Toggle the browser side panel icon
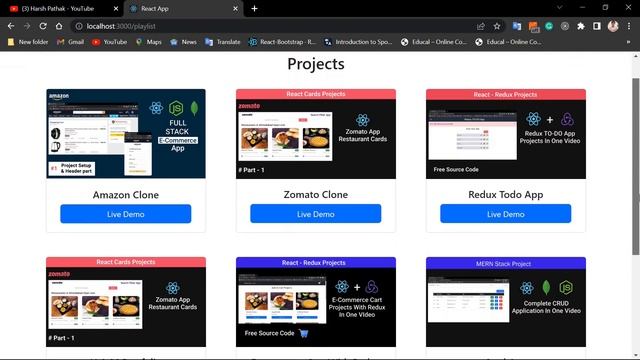Screen dimensions: 640x360 (x=597, y=26)
